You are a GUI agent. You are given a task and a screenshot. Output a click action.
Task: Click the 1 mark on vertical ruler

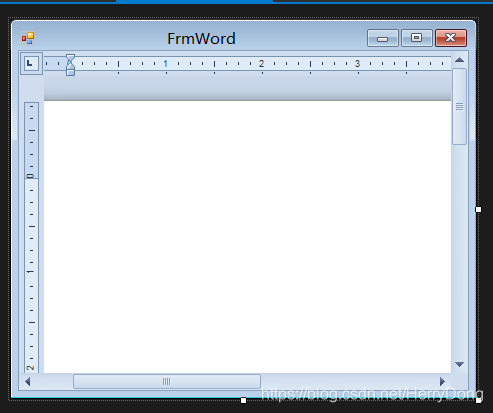(x=30, y=272)
